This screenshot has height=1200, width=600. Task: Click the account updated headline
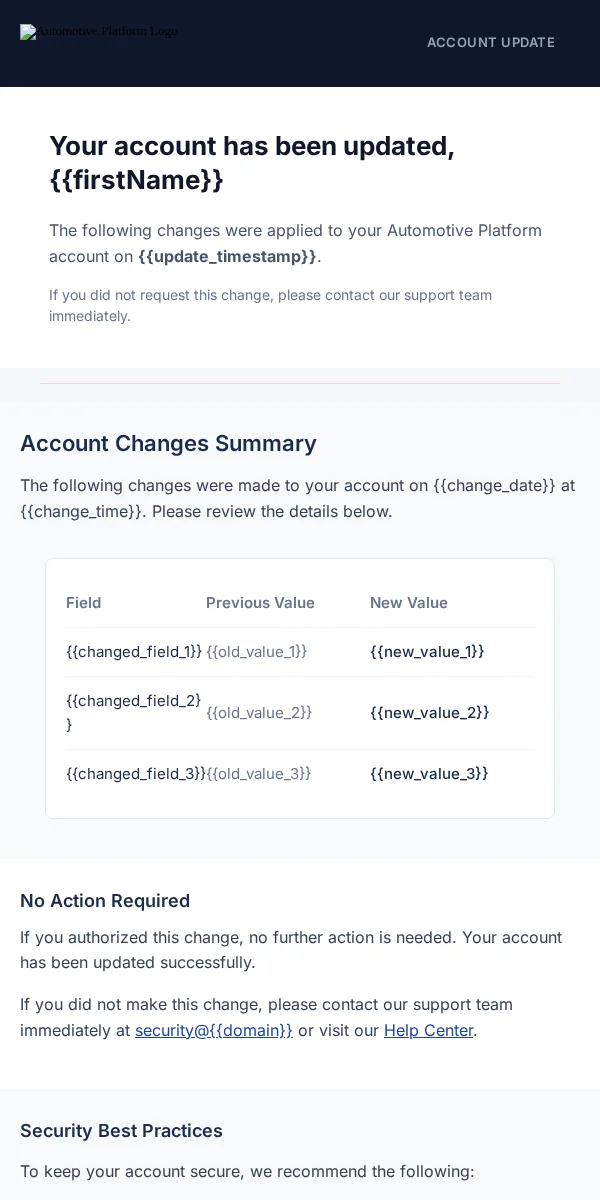[x=252, y=163]
